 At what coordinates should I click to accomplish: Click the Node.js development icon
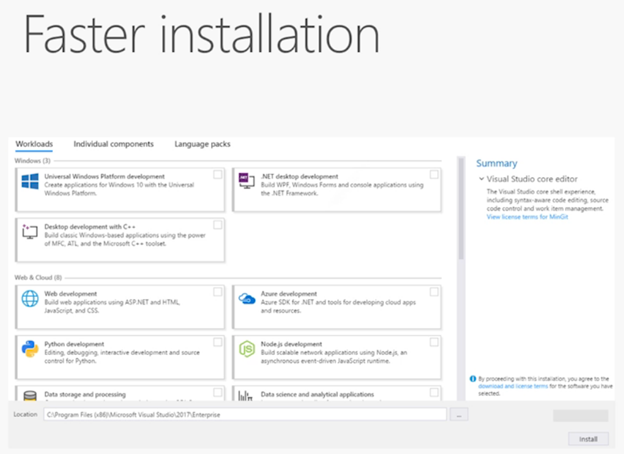pos(246,348)
